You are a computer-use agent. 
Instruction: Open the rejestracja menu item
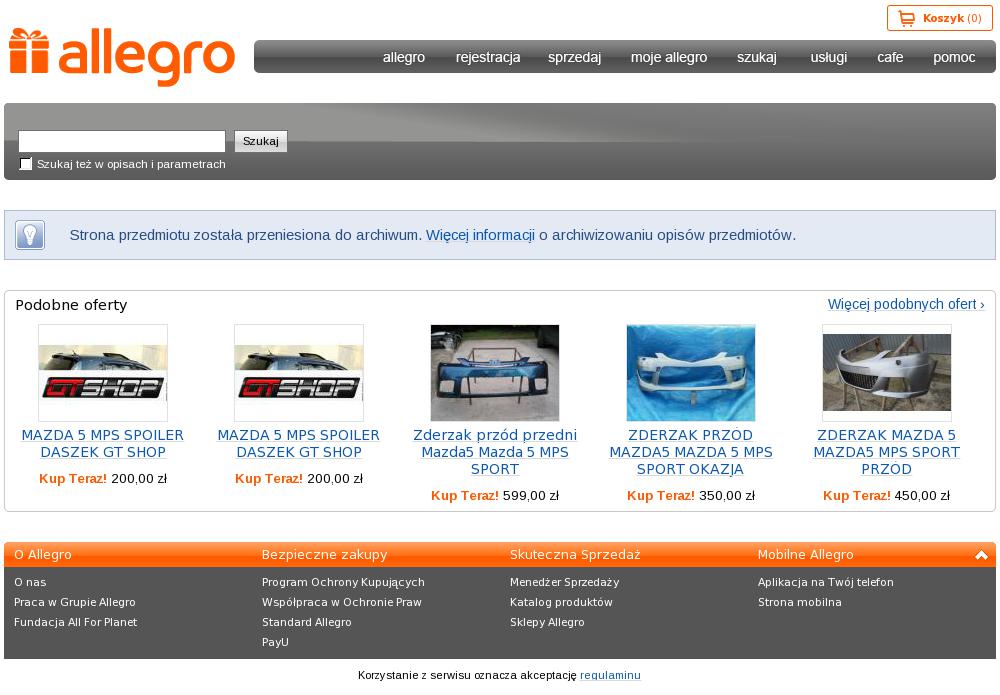point(488,57)
